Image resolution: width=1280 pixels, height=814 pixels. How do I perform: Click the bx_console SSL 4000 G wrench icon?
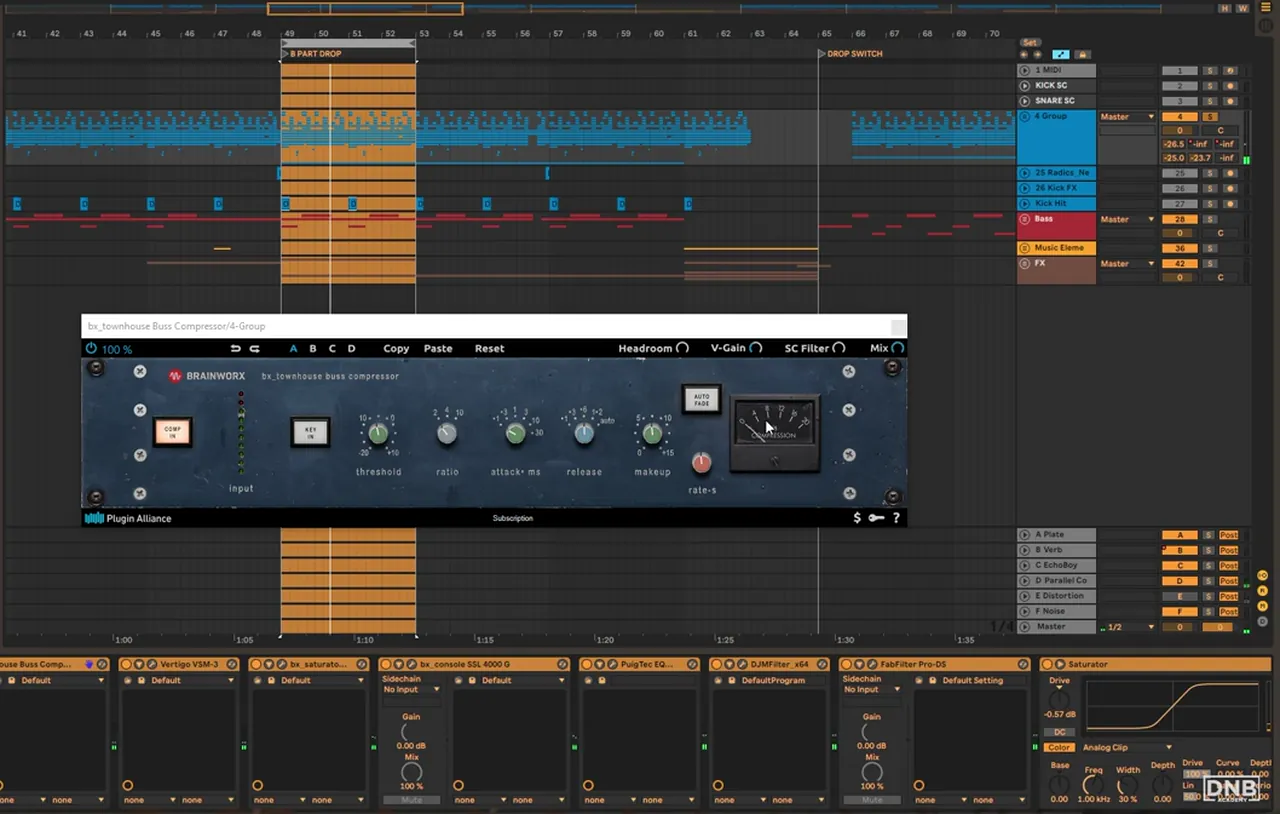[x=413, y=665]
